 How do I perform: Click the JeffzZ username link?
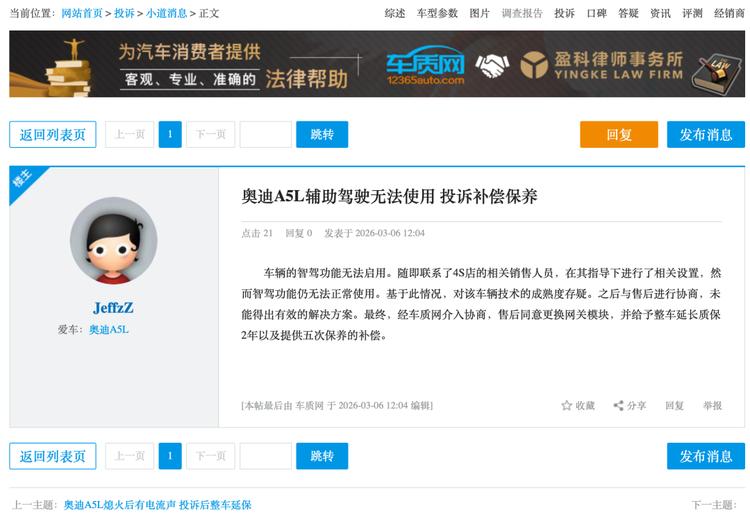113,307
